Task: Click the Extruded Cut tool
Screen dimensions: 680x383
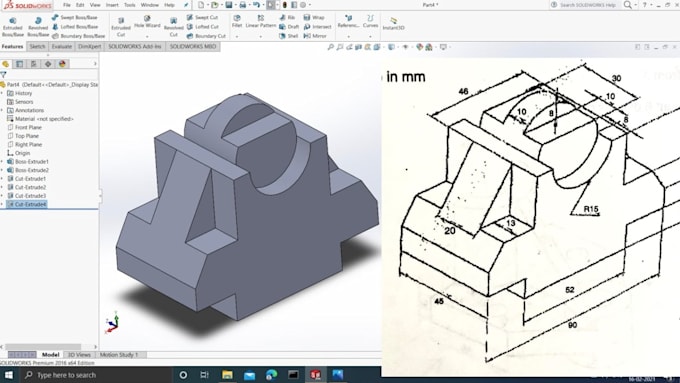Action: 121,27
